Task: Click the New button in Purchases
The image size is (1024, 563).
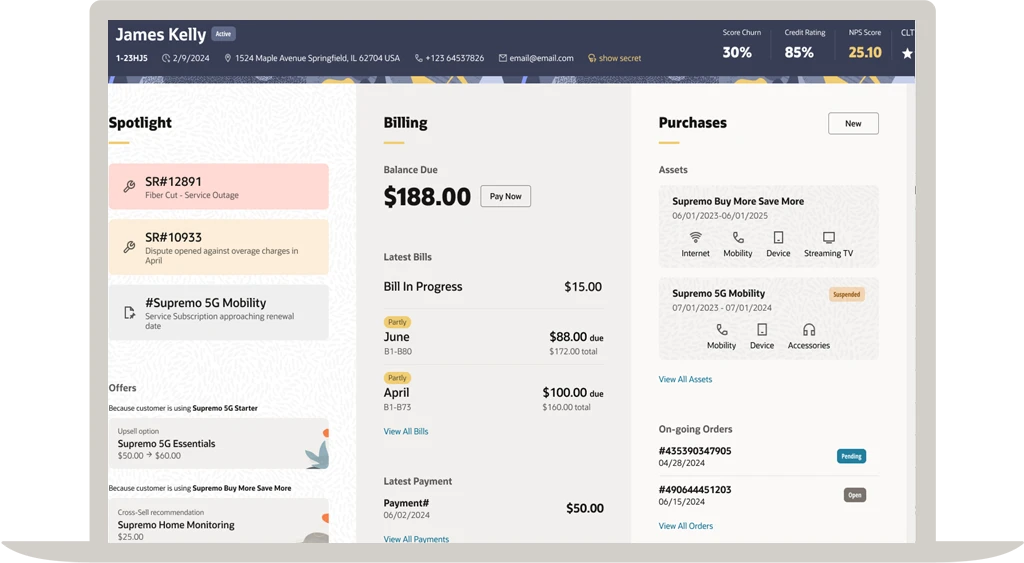Action: point(853,124)
